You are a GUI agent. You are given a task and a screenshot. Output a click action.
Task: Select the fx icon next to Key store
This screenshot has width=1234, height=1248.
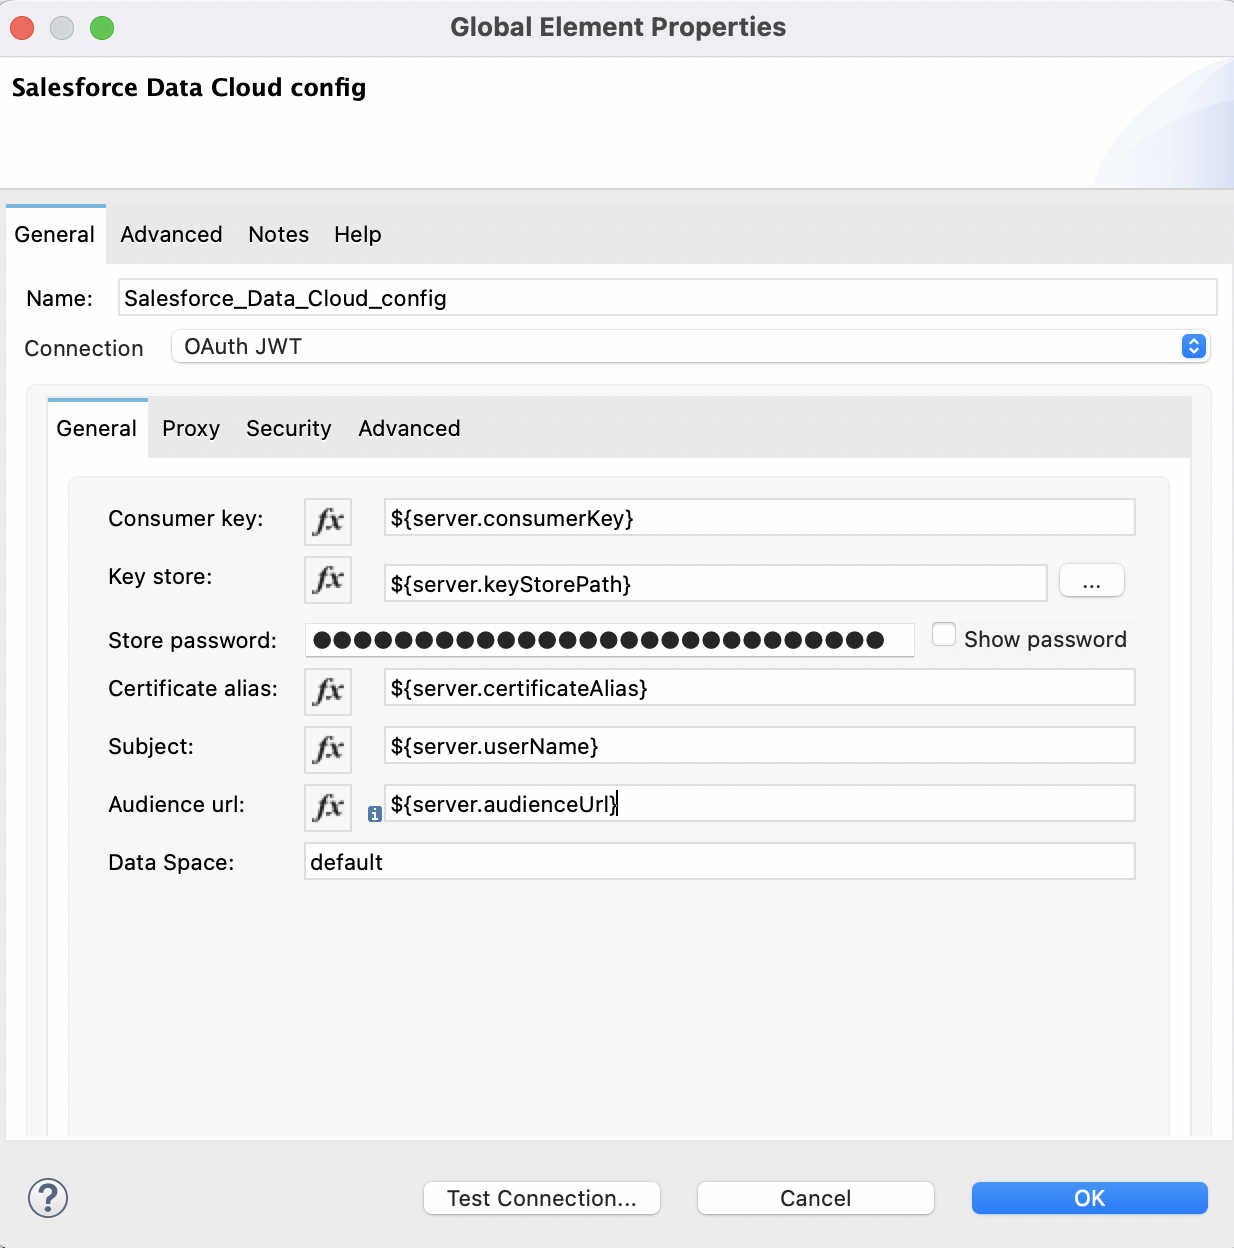coord(327,580)
